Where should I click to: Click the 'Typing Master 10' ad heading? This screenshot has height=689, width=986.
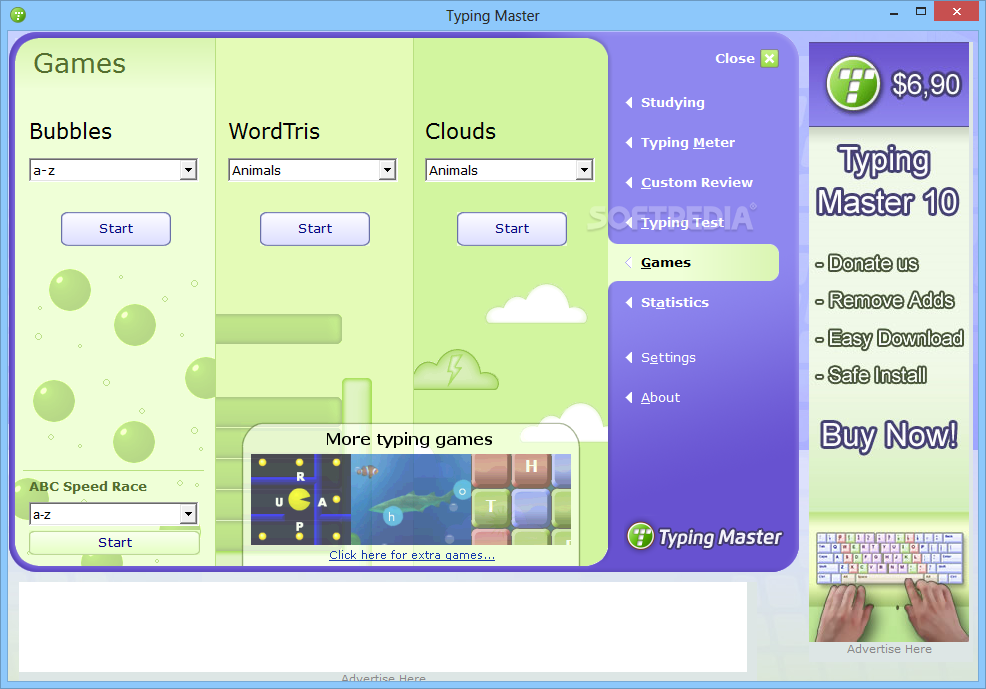coord(887,181)
